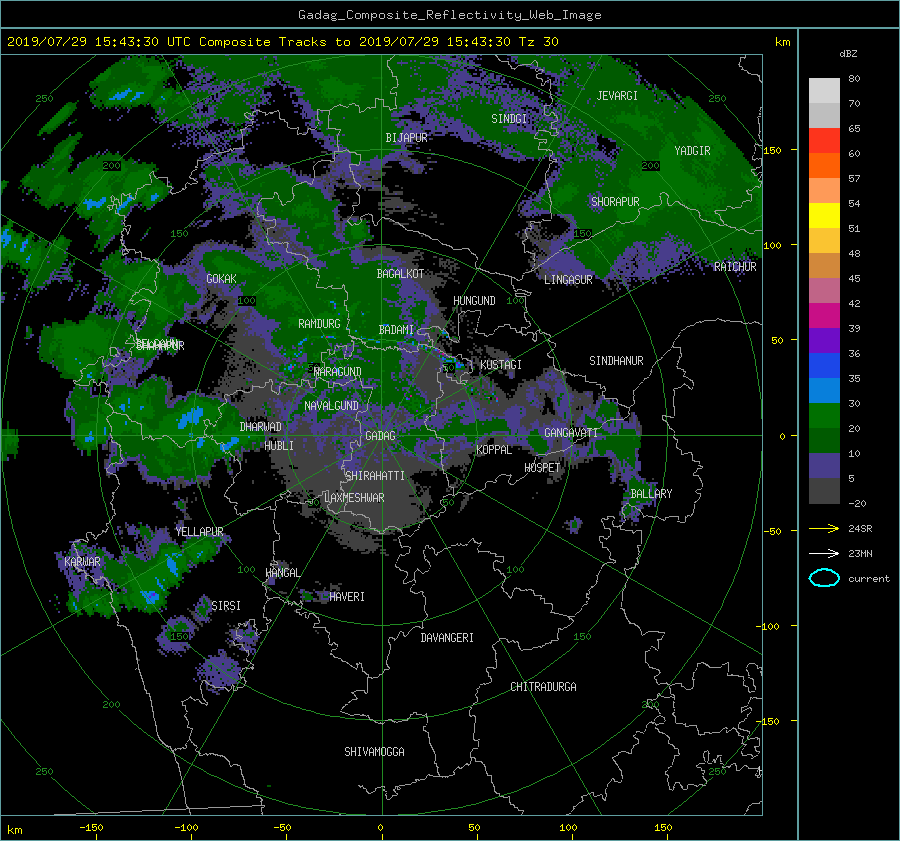
Task: Click the NAVALGUND city label
Action: pos(331,406)
